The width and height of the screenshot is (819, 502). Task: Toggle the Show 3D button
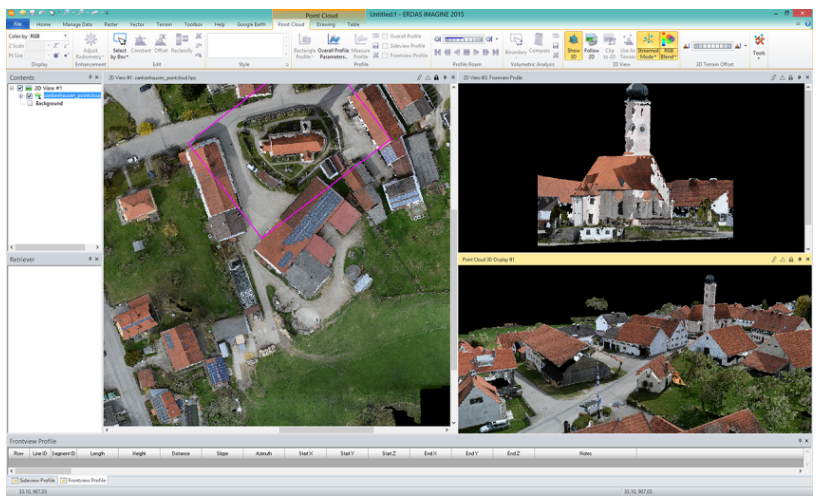573,44
